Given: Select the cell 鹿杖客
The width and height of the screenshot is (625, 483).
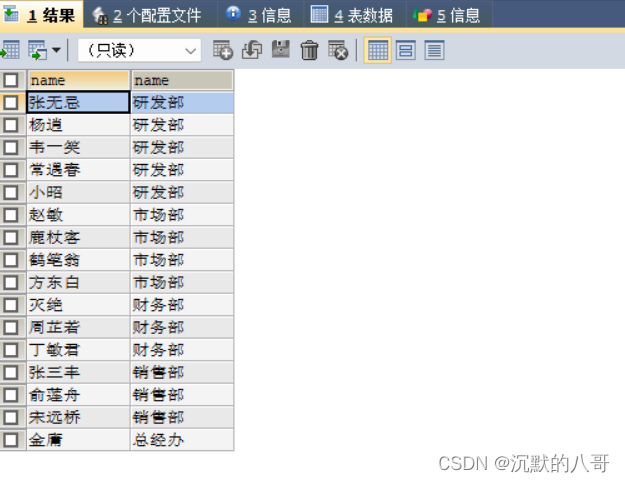Looking at the screenshot, I should coord(79,238).
